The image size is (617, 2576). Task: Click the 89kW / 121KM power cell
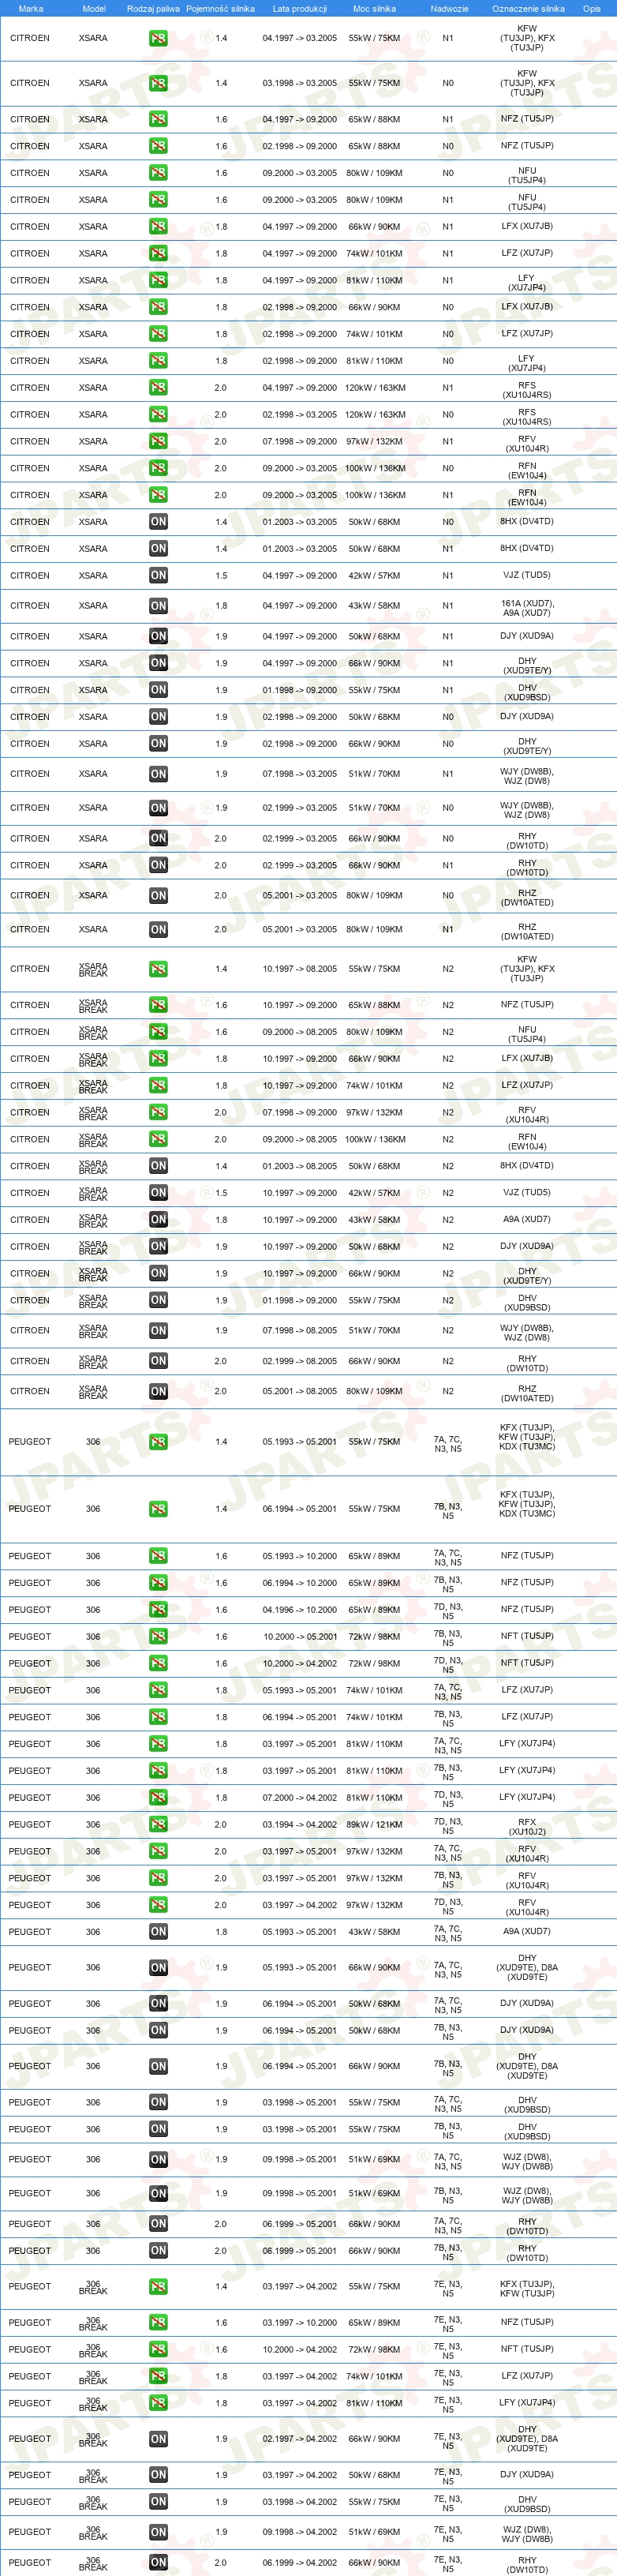pyautogui.click(x=374, y=1825)
